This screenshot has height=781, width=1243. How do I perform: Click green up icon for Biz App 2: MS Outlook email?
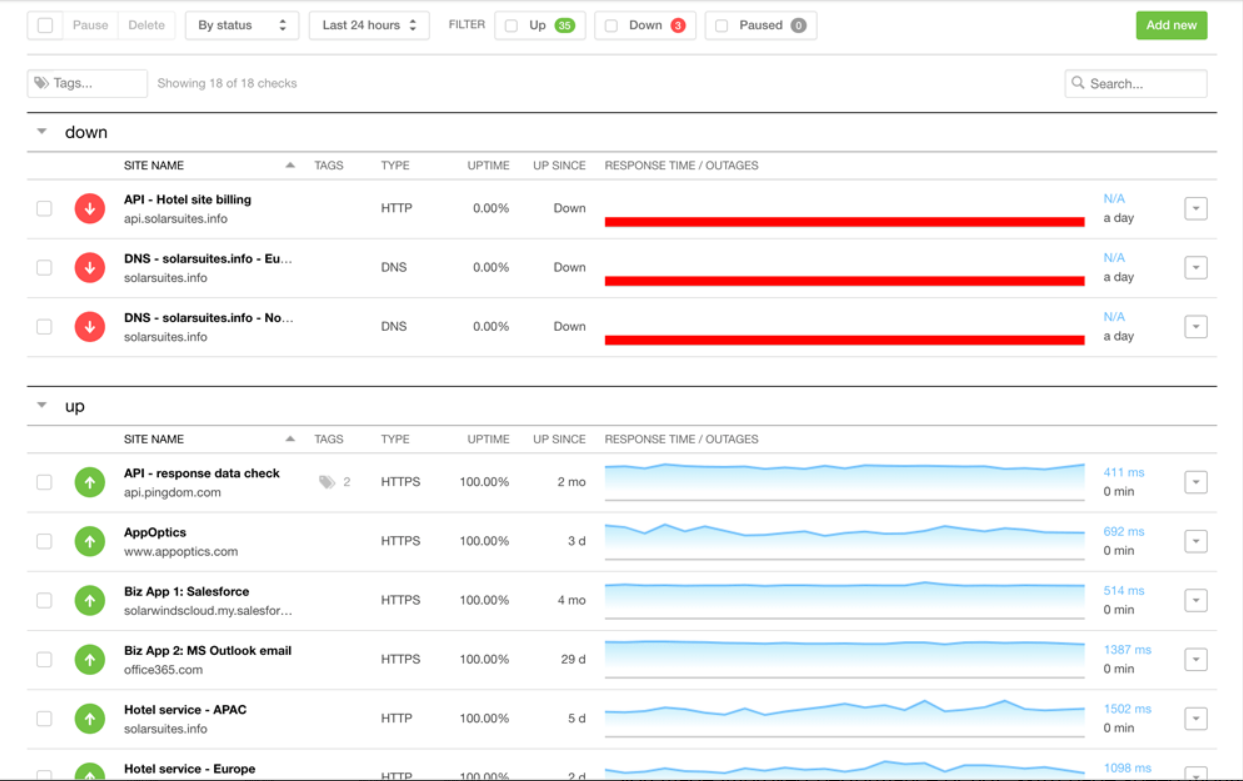(x=90, y=659)
